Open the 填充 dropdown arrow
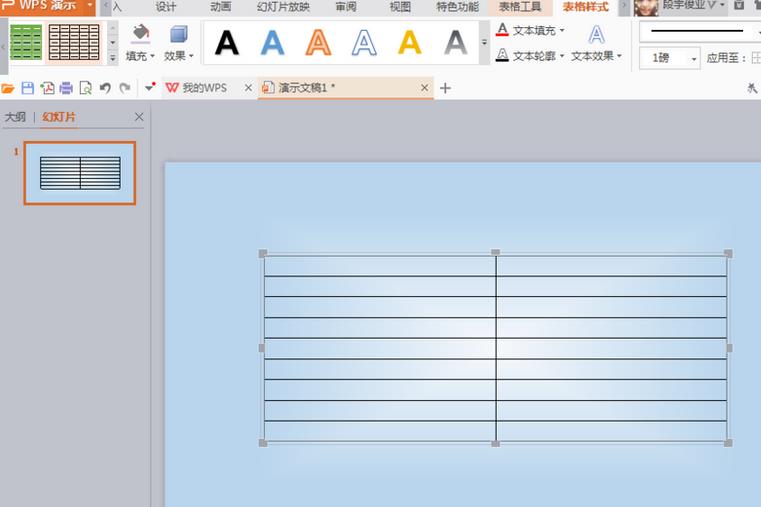 (152, 56)
